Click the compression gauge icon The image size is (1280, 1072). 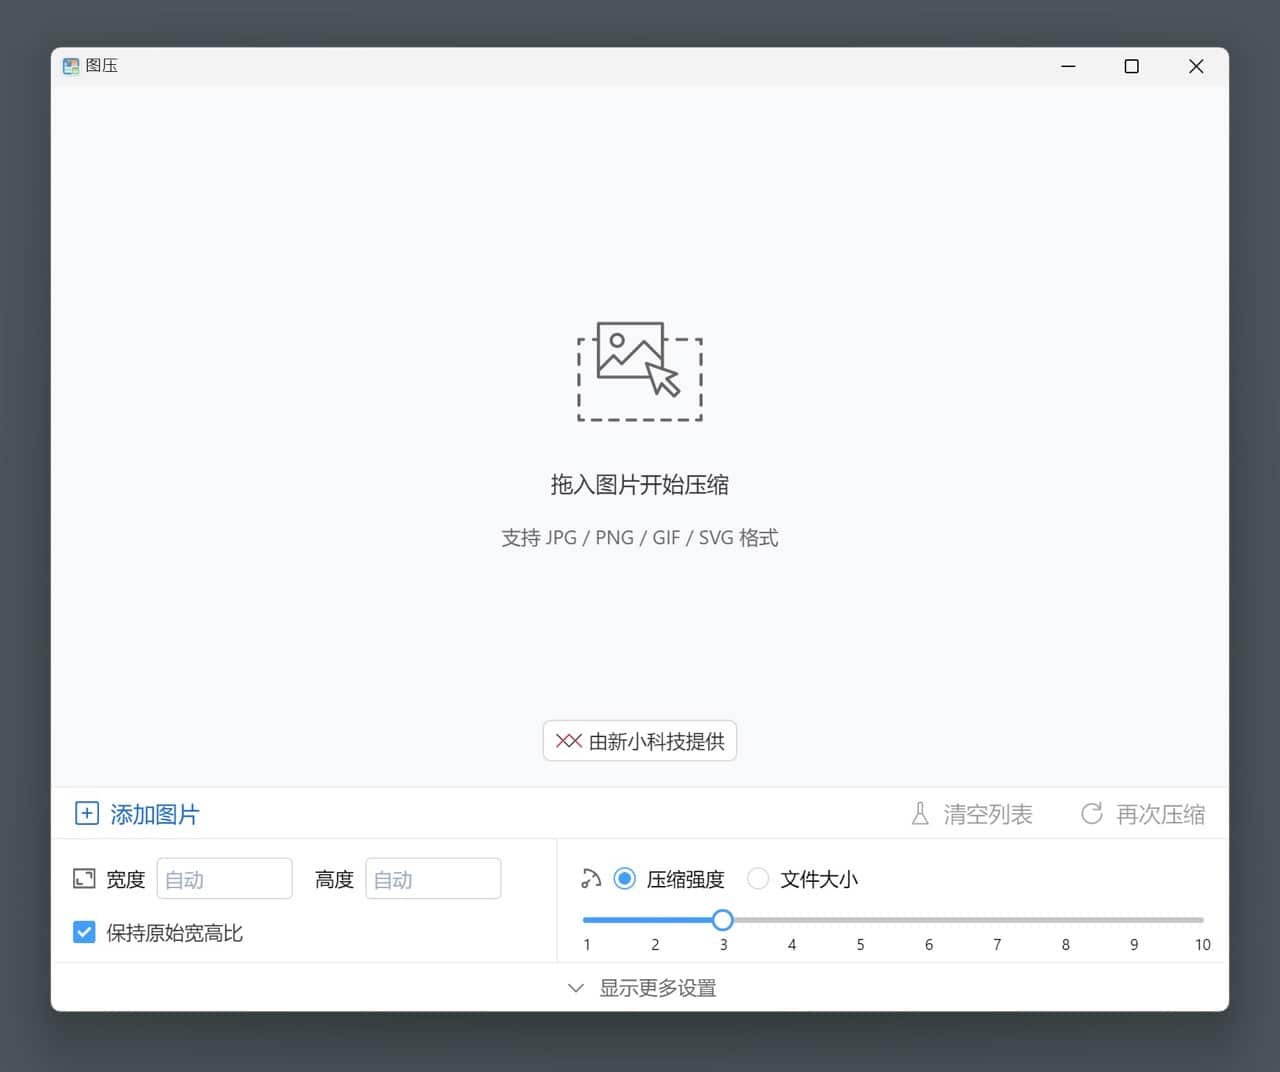click(591, 879)
